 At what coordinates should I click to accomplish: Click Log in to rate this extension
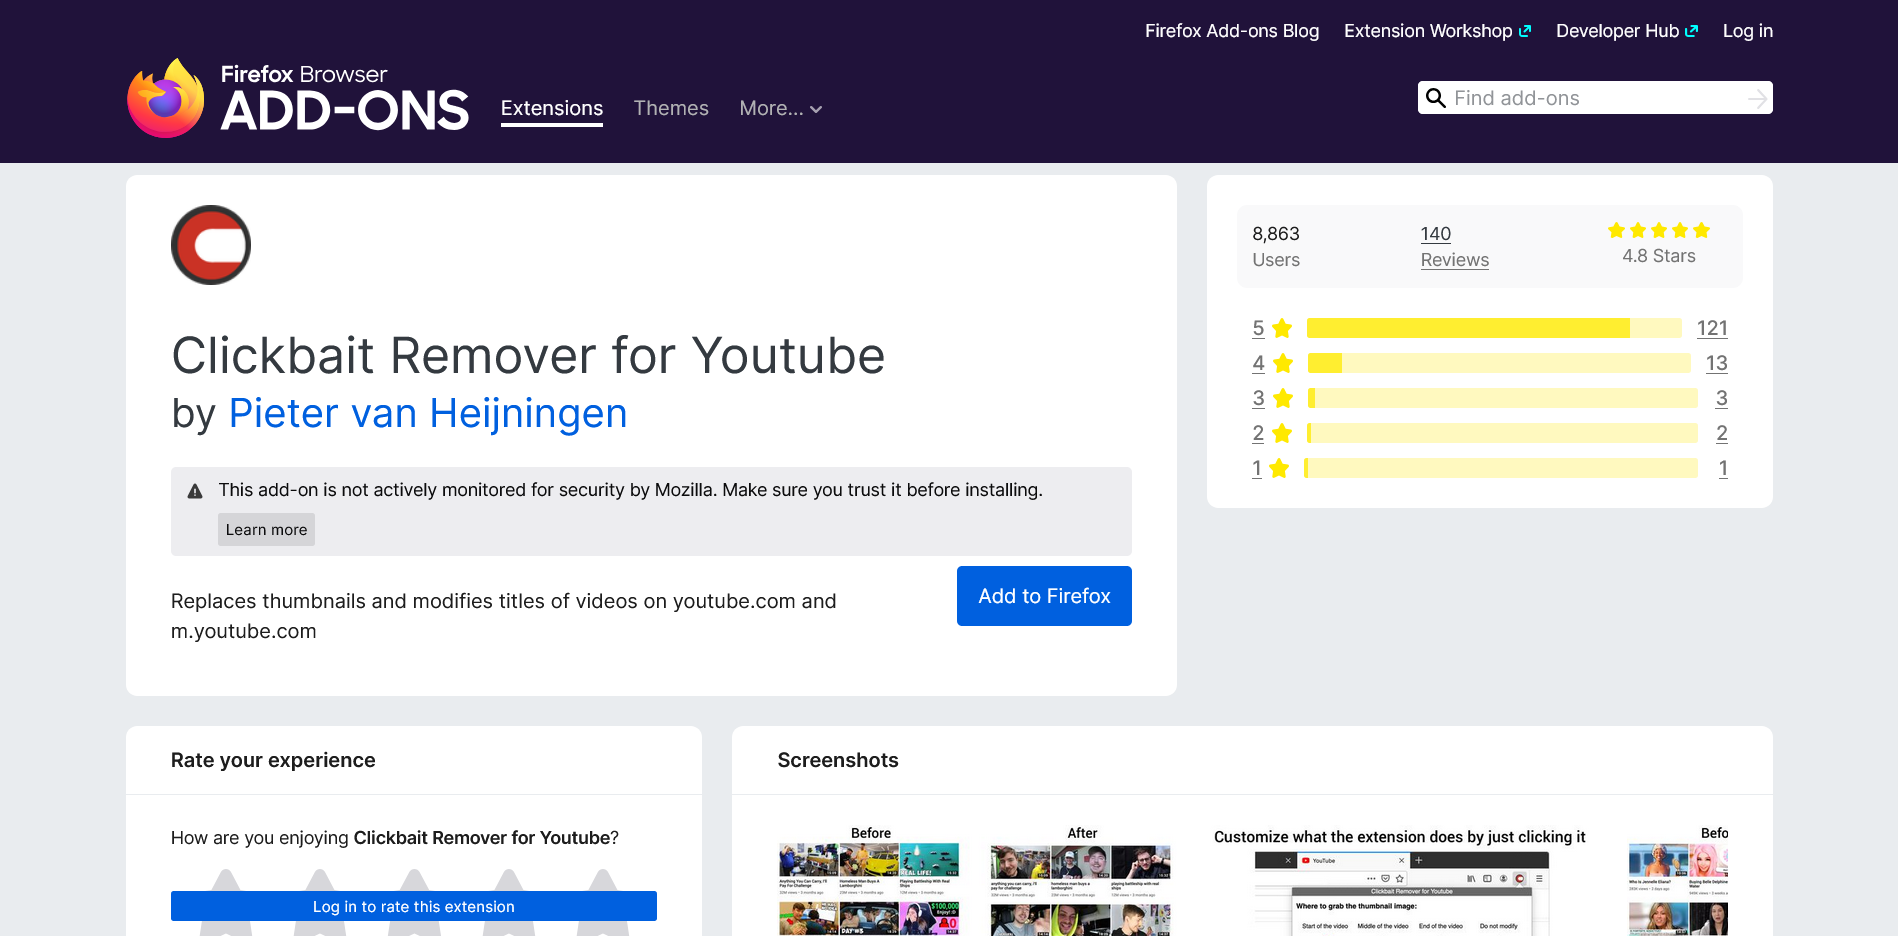[414, 906]
